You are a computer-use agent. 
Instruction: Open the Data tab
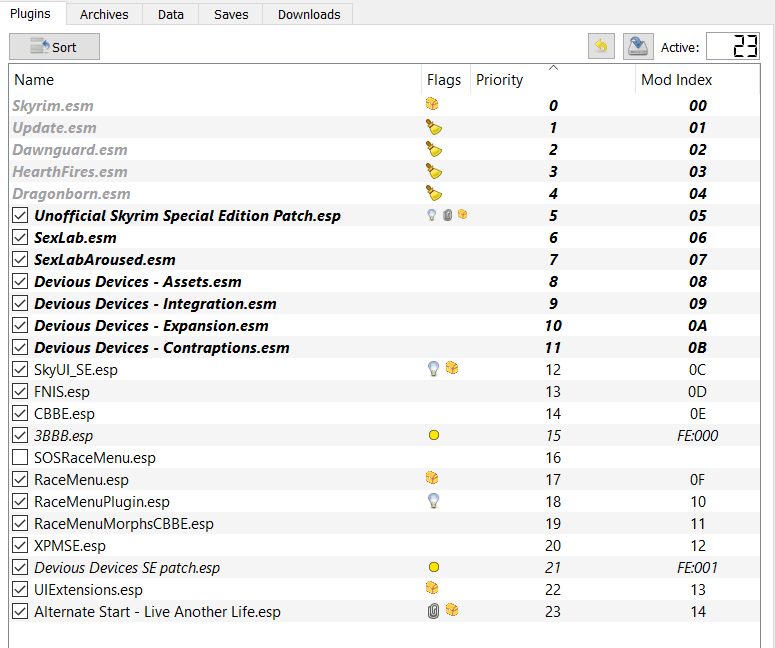pos(171,14)
